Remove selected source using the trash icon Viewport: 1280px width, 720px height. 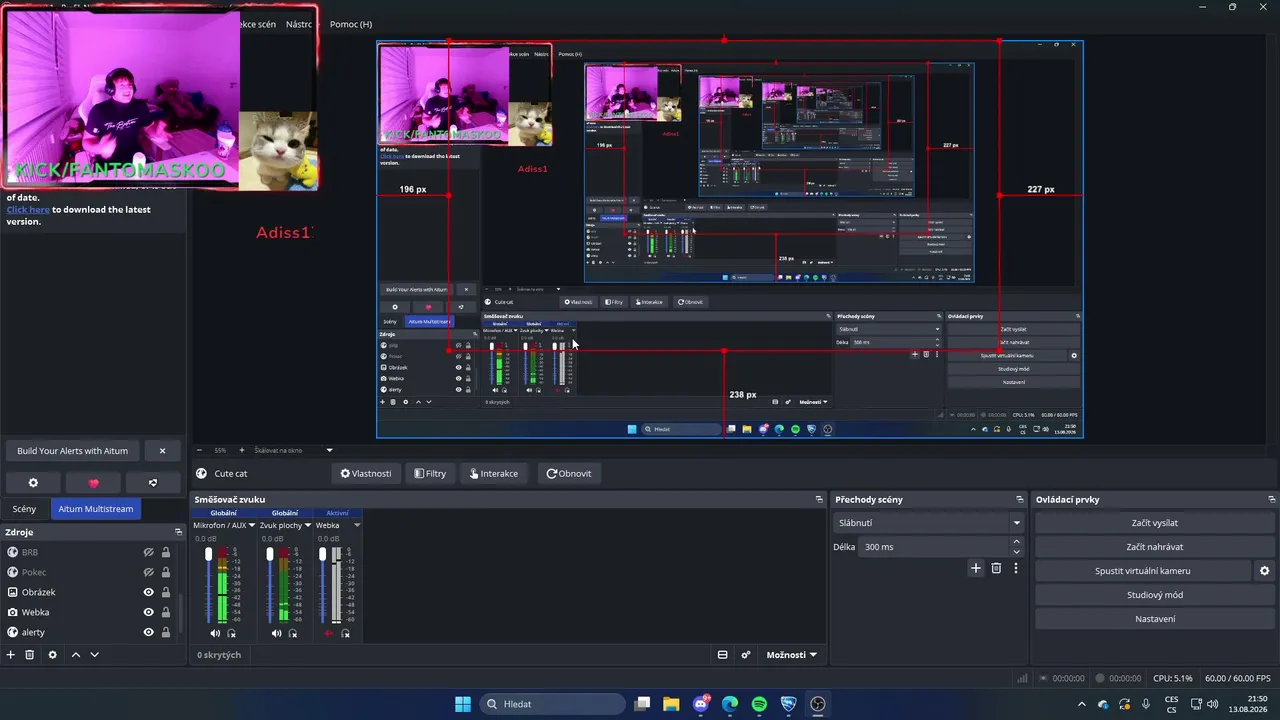(x=30, y=655)
